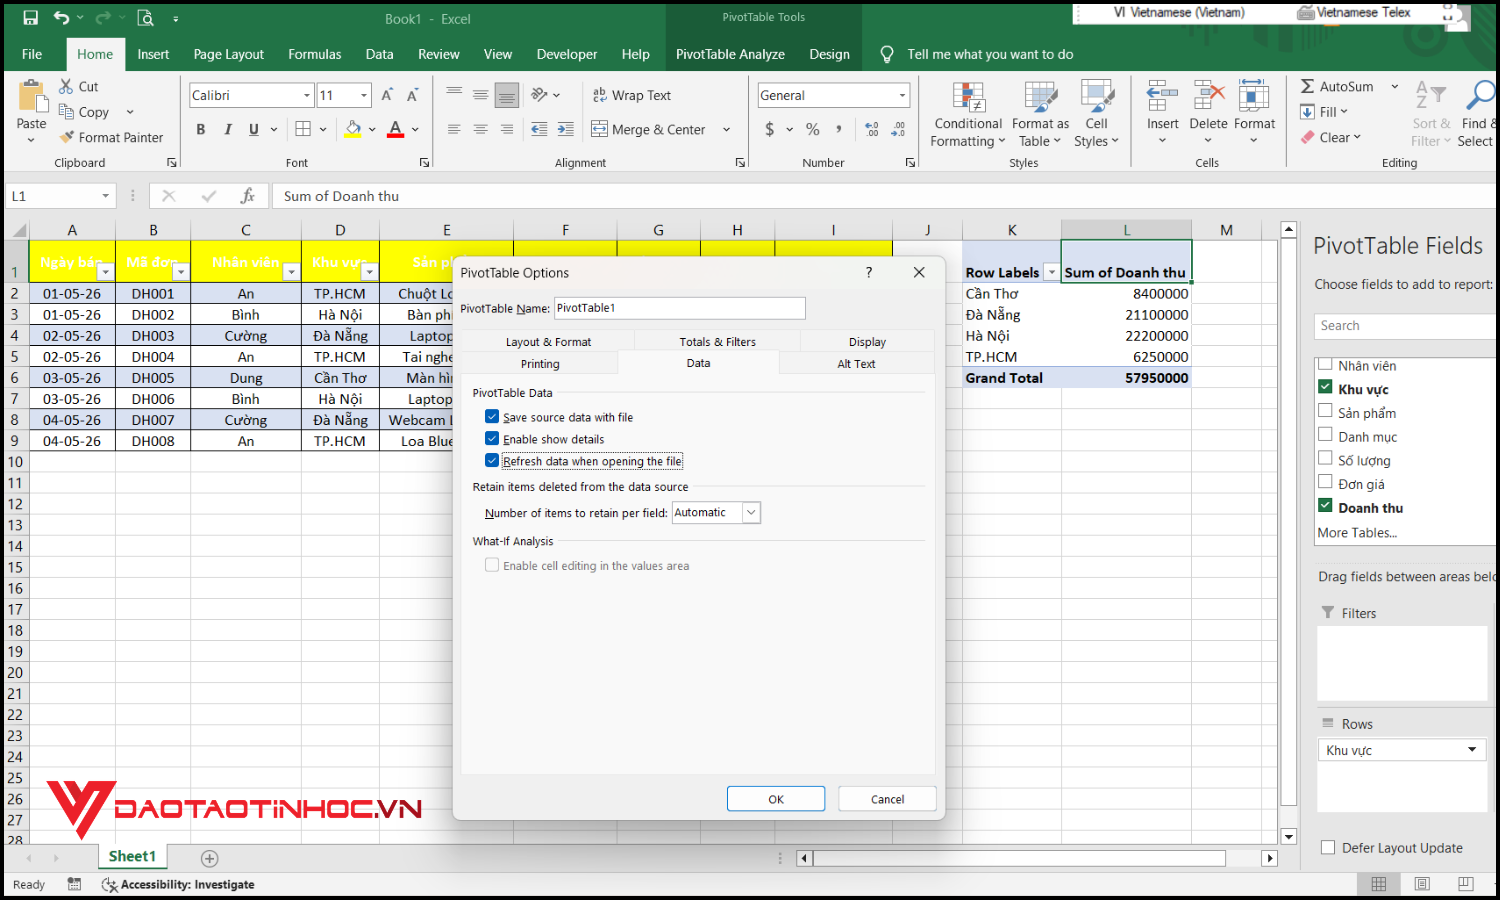This screenshot has width=1500, height=900.
Task: Click the Undo arrow icon
Action: click(62, 18)
